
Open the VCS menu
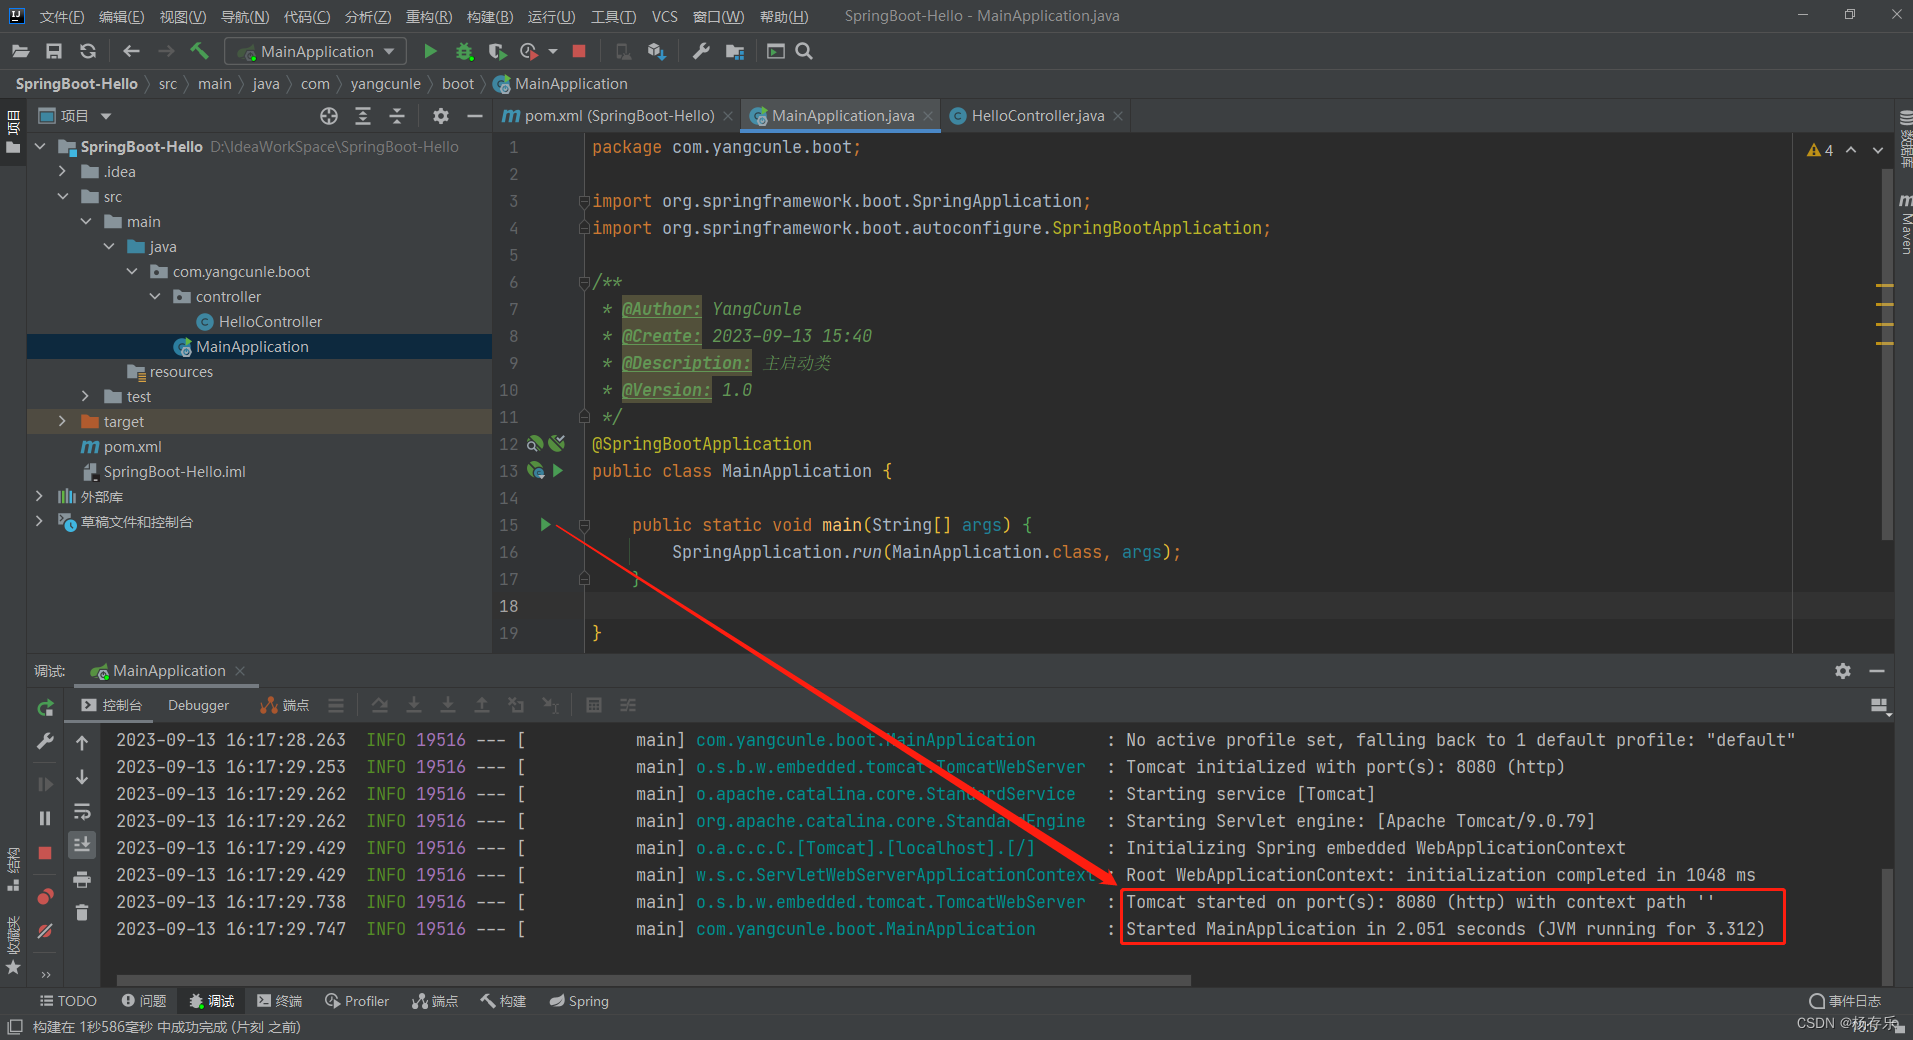click(x=664, y=16)
